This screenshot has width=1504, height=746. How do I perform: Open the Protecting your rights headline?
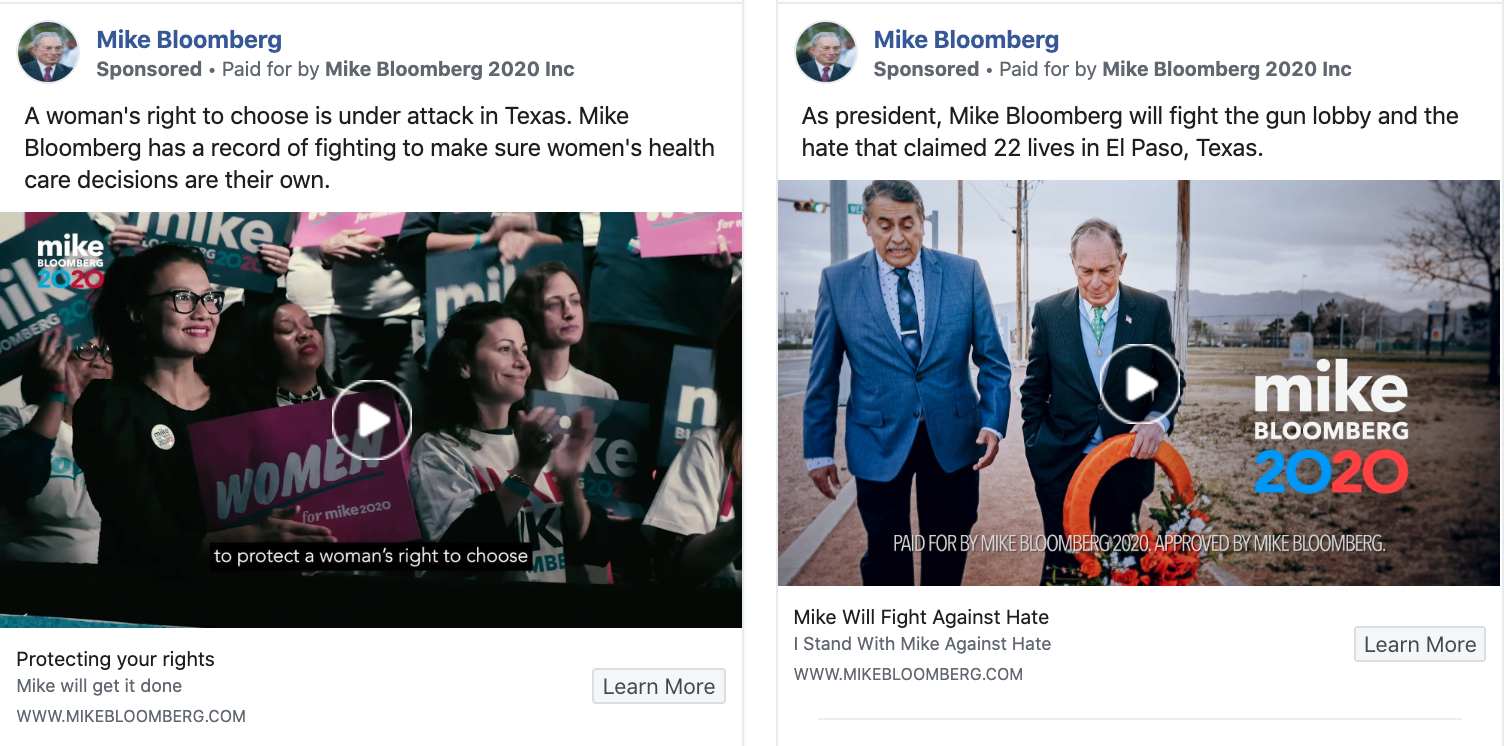116,659
